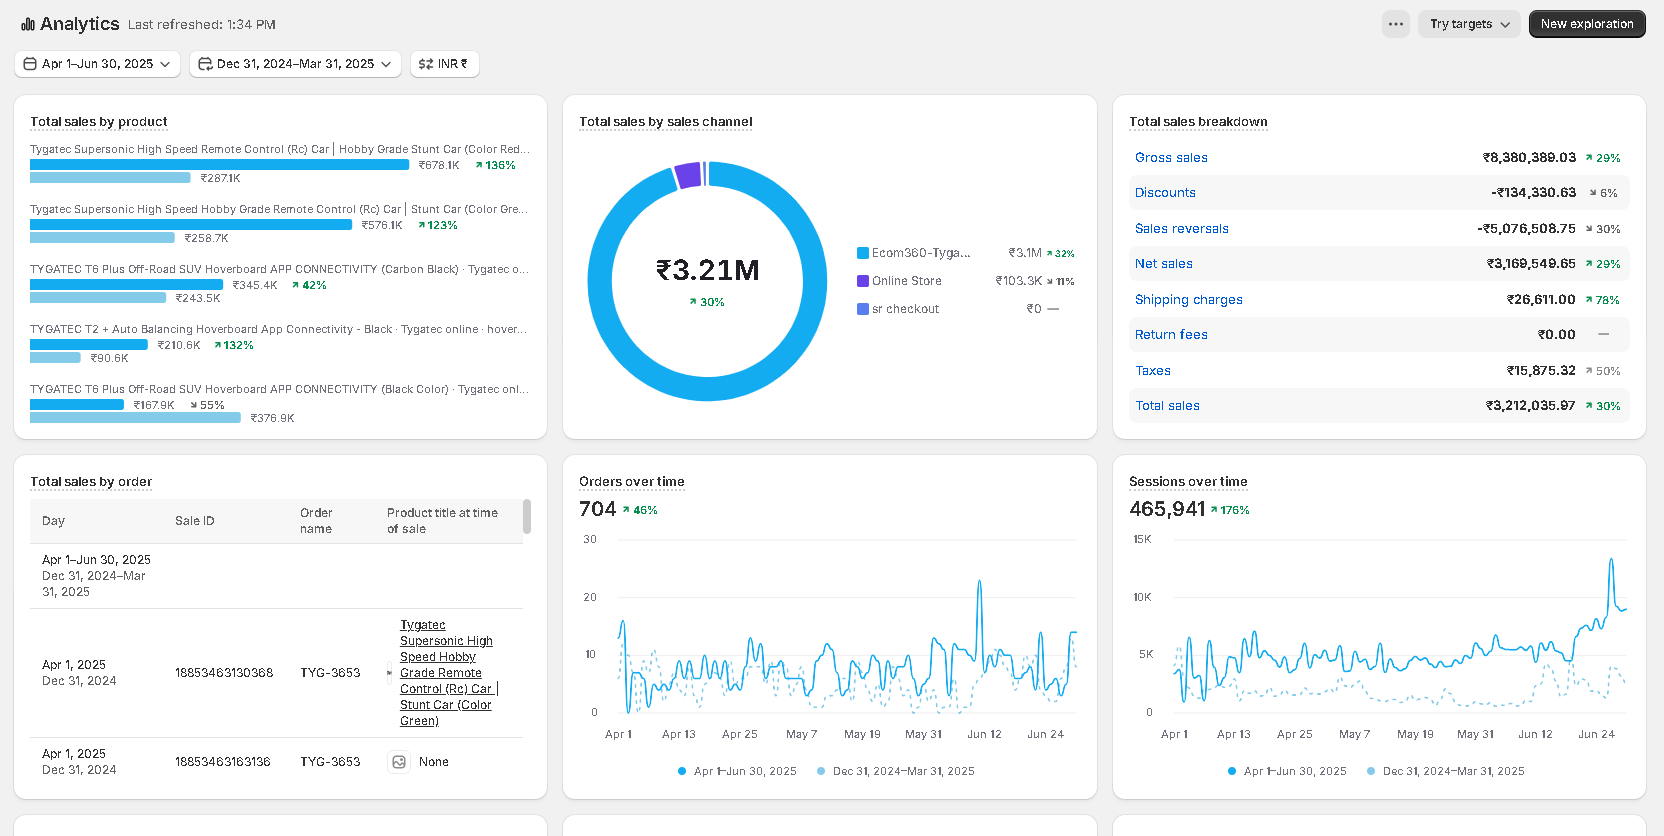Open the Orders over time report
This screenshot has width=1664, height=836.
click(x=632, y=482)
